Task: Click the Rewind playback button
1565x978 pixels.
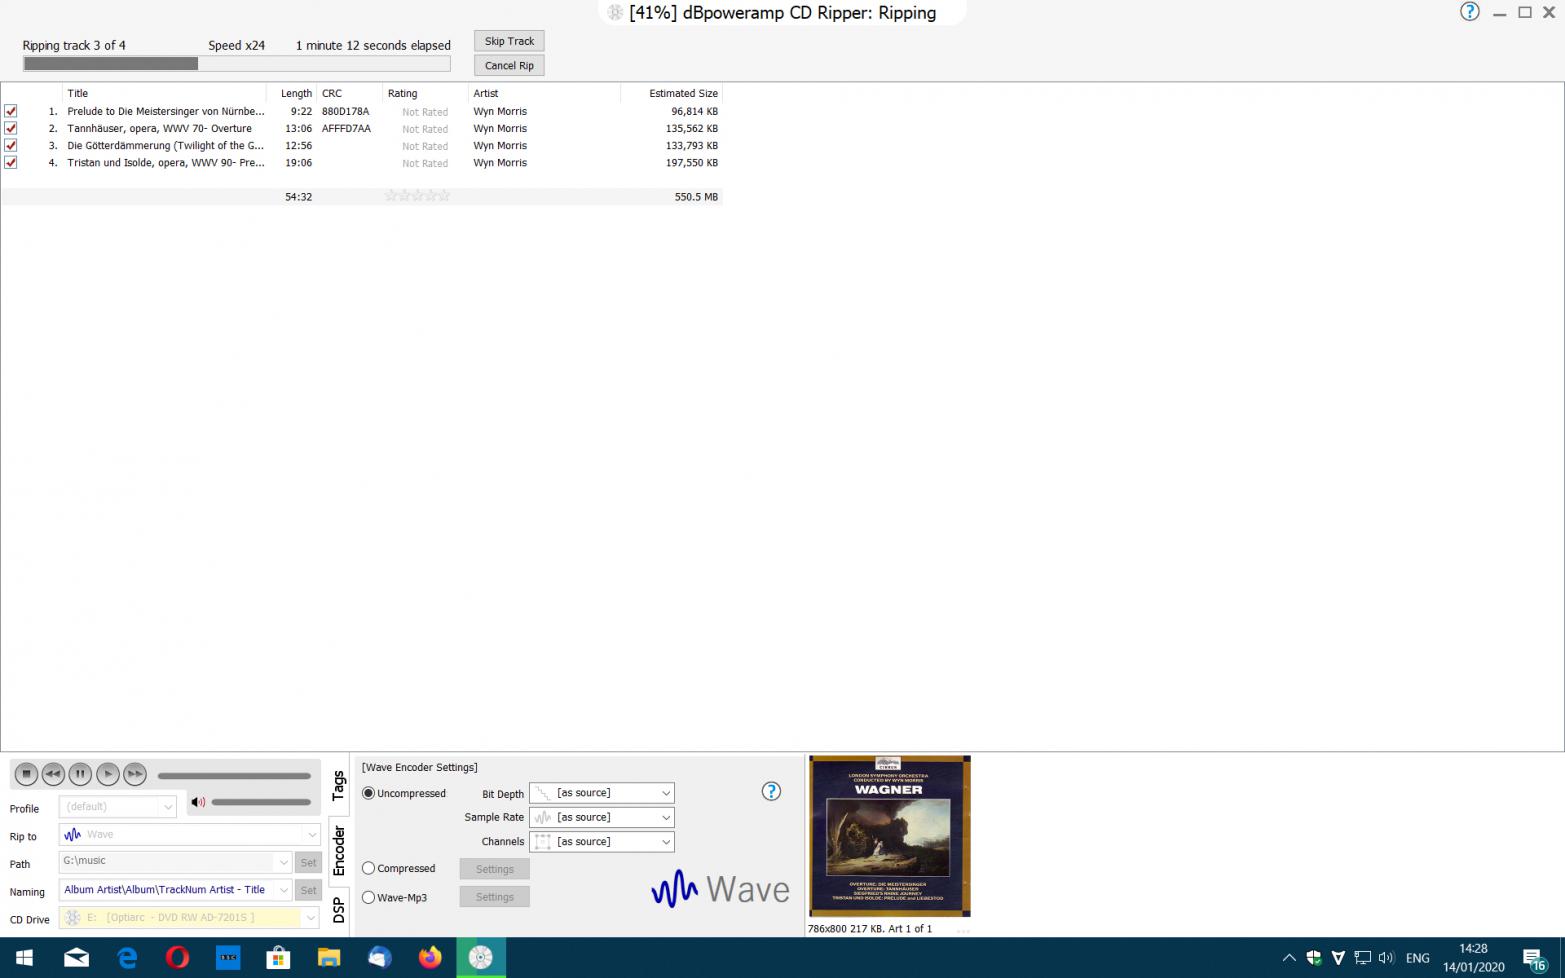Action: pos(53,774)
